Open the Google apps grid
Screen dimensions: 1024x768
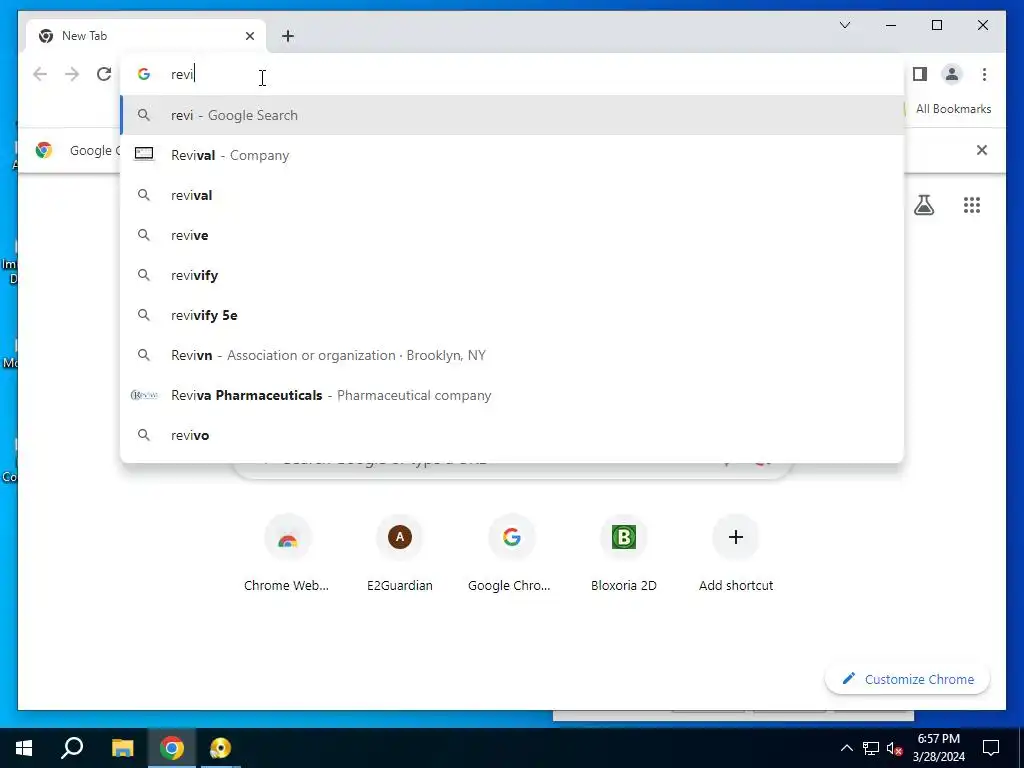click(x=972, y=205)
